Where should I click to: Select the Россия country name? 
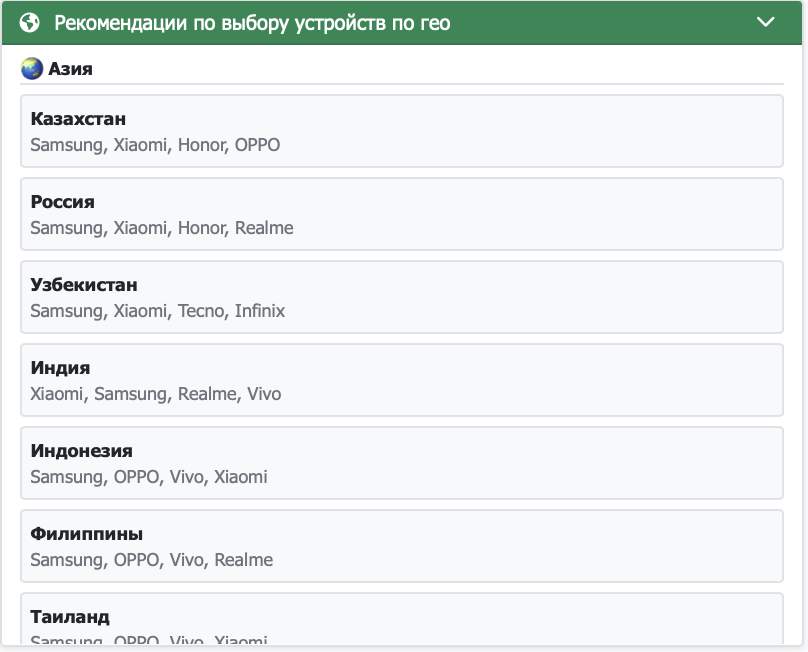point(62,202)
